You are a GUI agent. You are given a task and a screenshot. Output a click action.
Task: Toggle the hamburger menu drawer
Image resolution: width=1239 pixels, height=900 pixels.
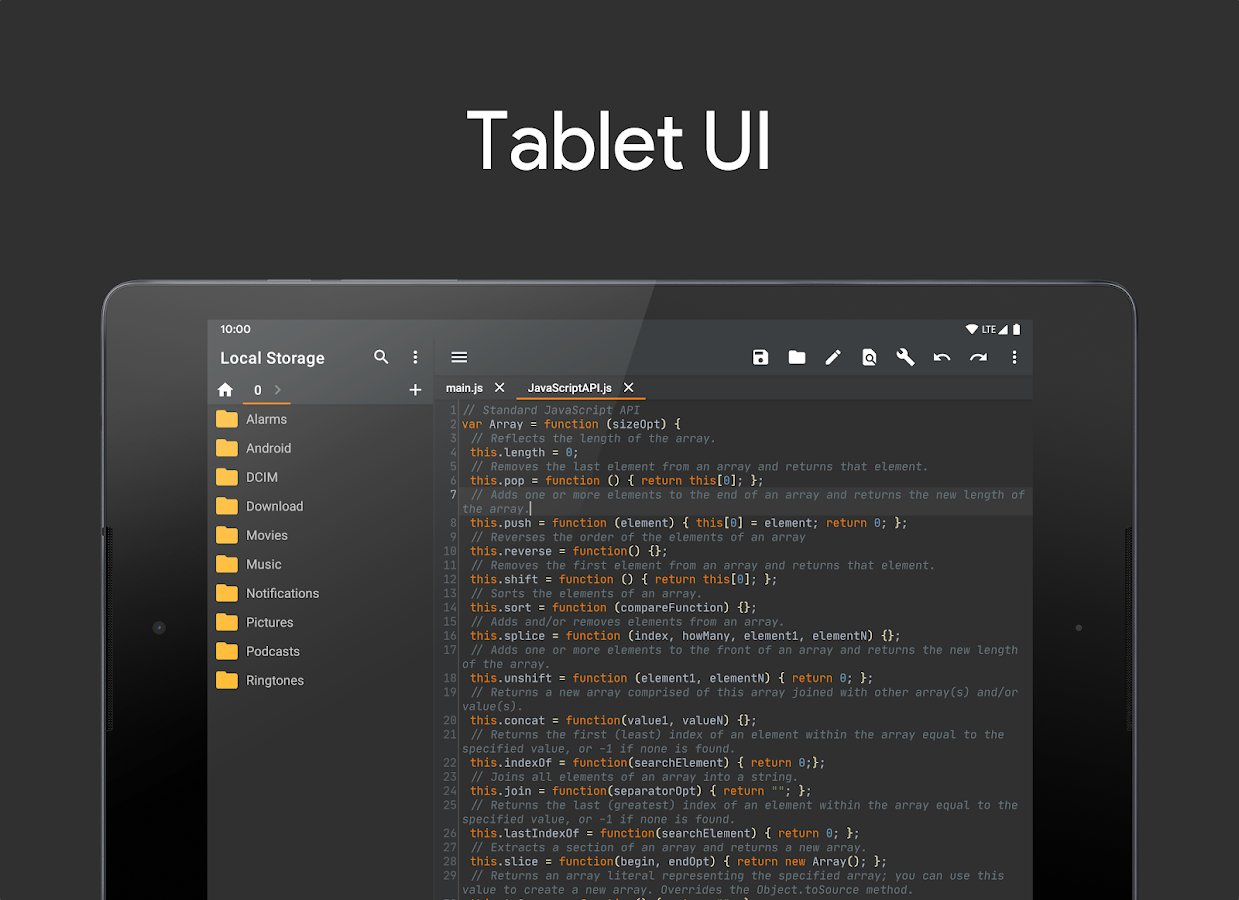[x=459, y=358]
